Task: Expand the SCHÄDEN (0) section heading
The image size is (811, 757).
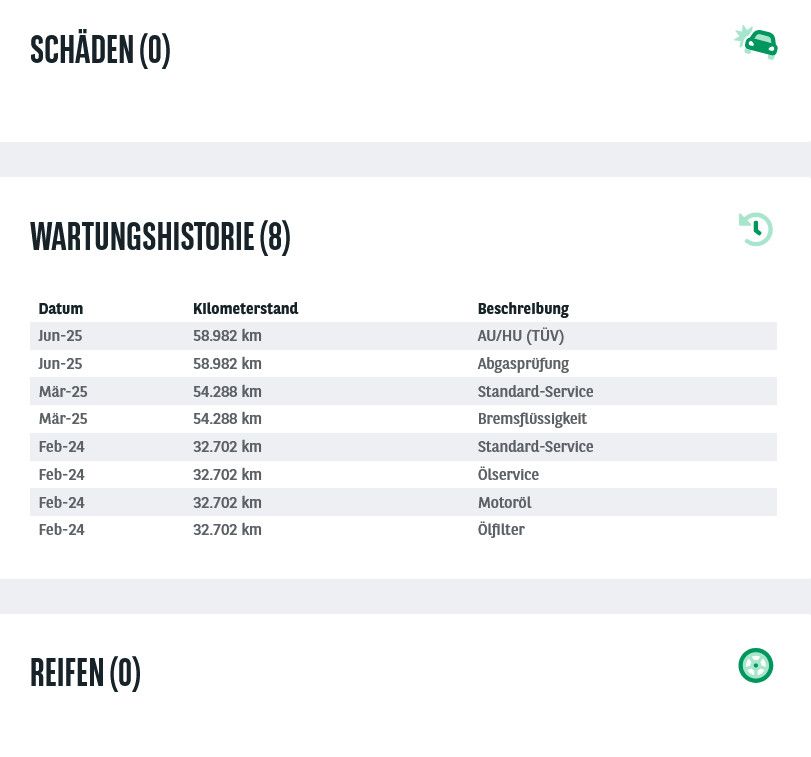Action: [x=100, y=50]
